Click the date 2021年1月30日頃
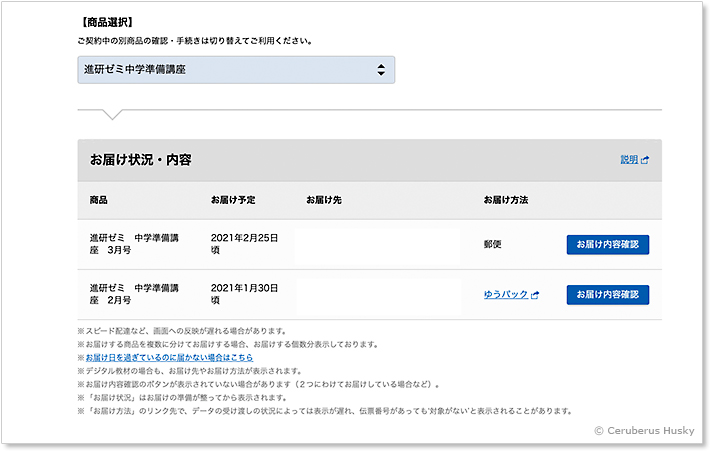Screen dimensions: 710x451 pyautogui.click(x=245, y=294)
